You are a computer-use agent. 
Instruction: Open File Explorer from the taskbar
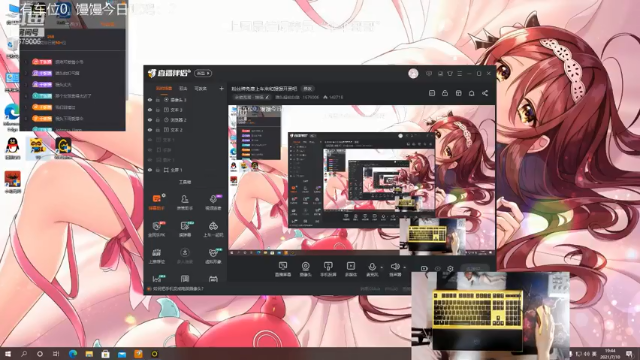click(89, 354)
